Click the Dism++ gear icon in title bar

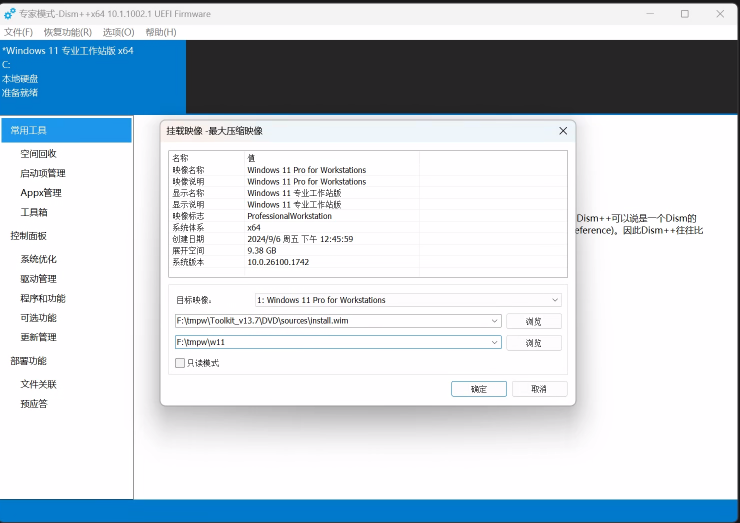[x=9, y=14]
